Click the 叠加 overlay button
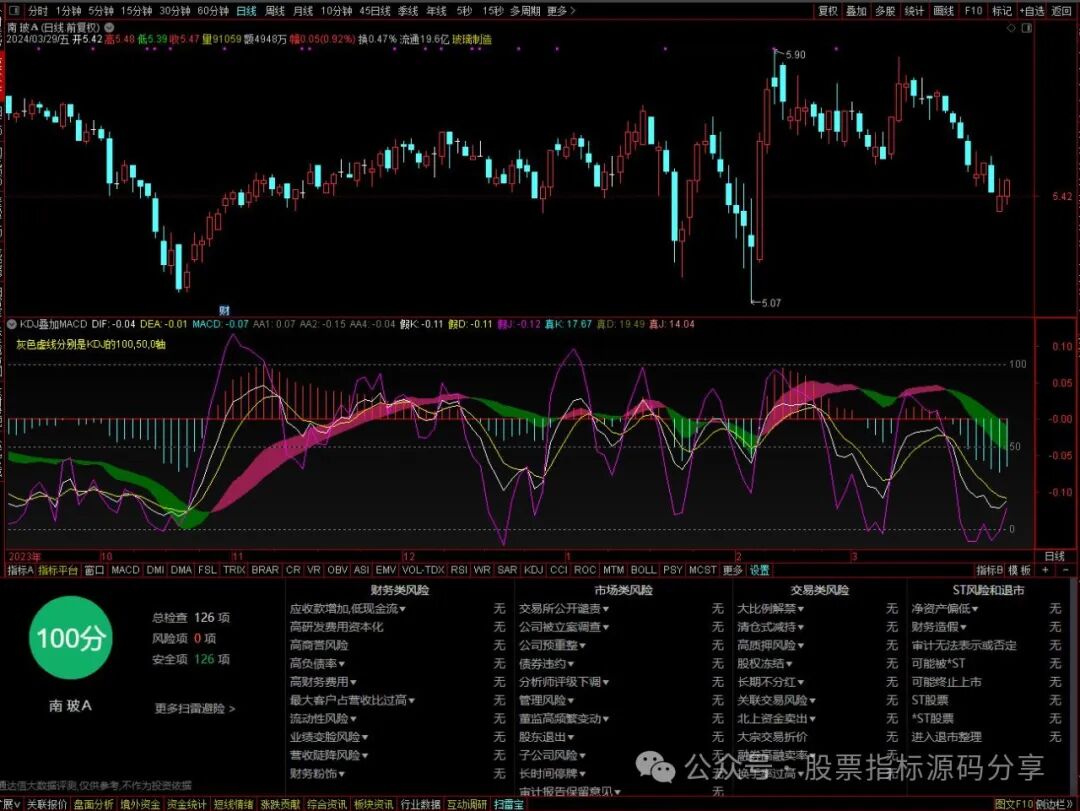This screenshot has width=1080, height=811. click(x=856, y=11)
